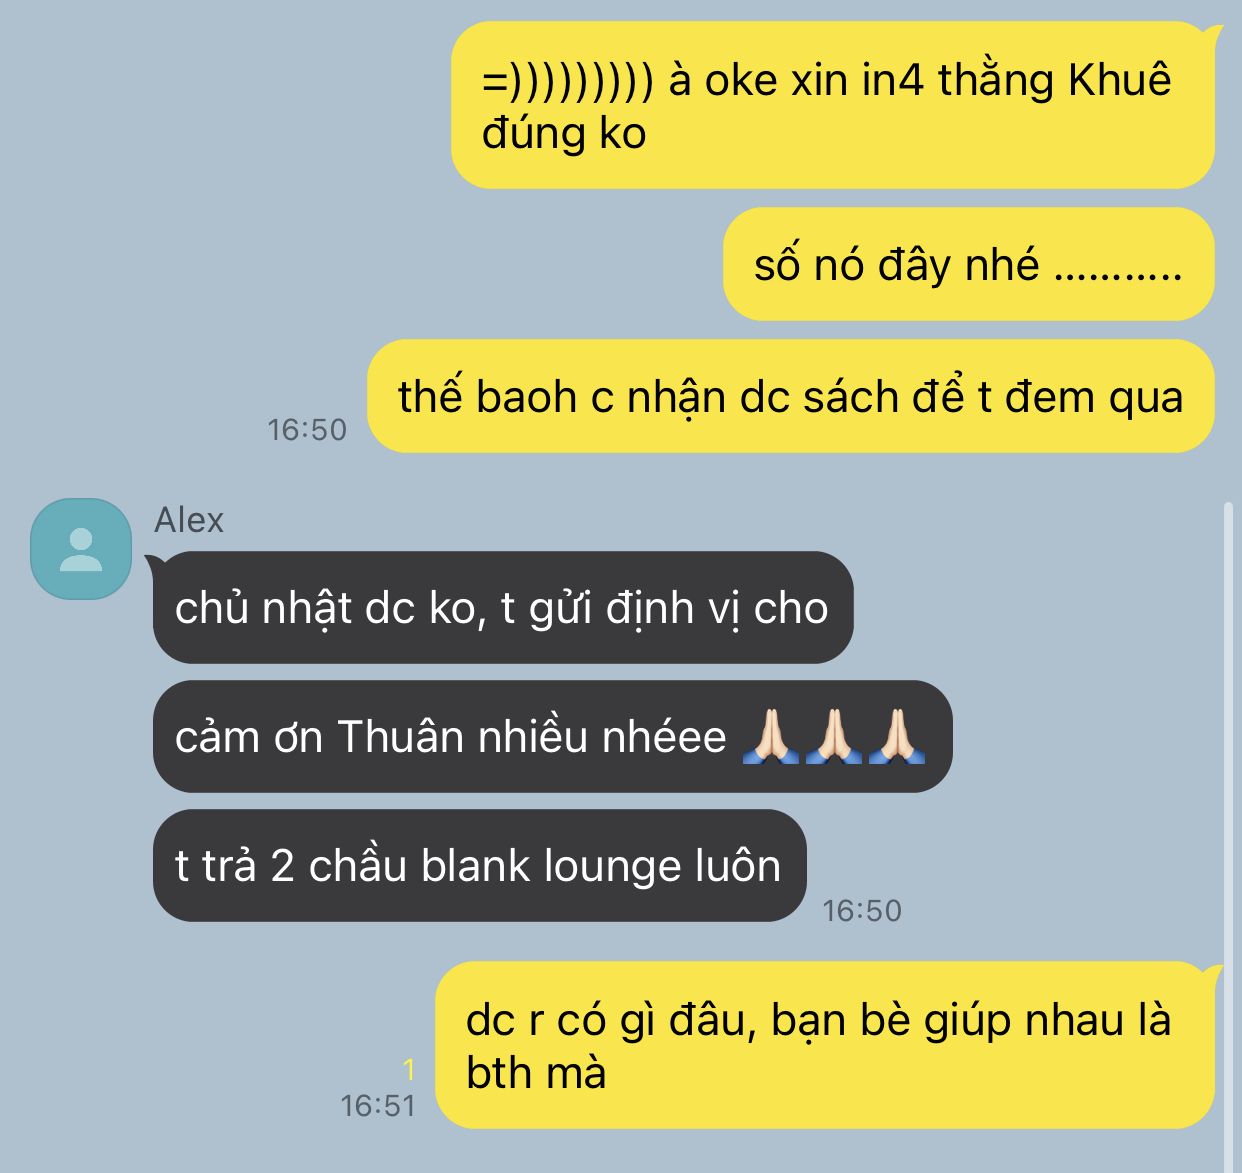1242x1173 pixels.
Task: Tap the 16:51 timestamp
Action: click(378, 1105)
